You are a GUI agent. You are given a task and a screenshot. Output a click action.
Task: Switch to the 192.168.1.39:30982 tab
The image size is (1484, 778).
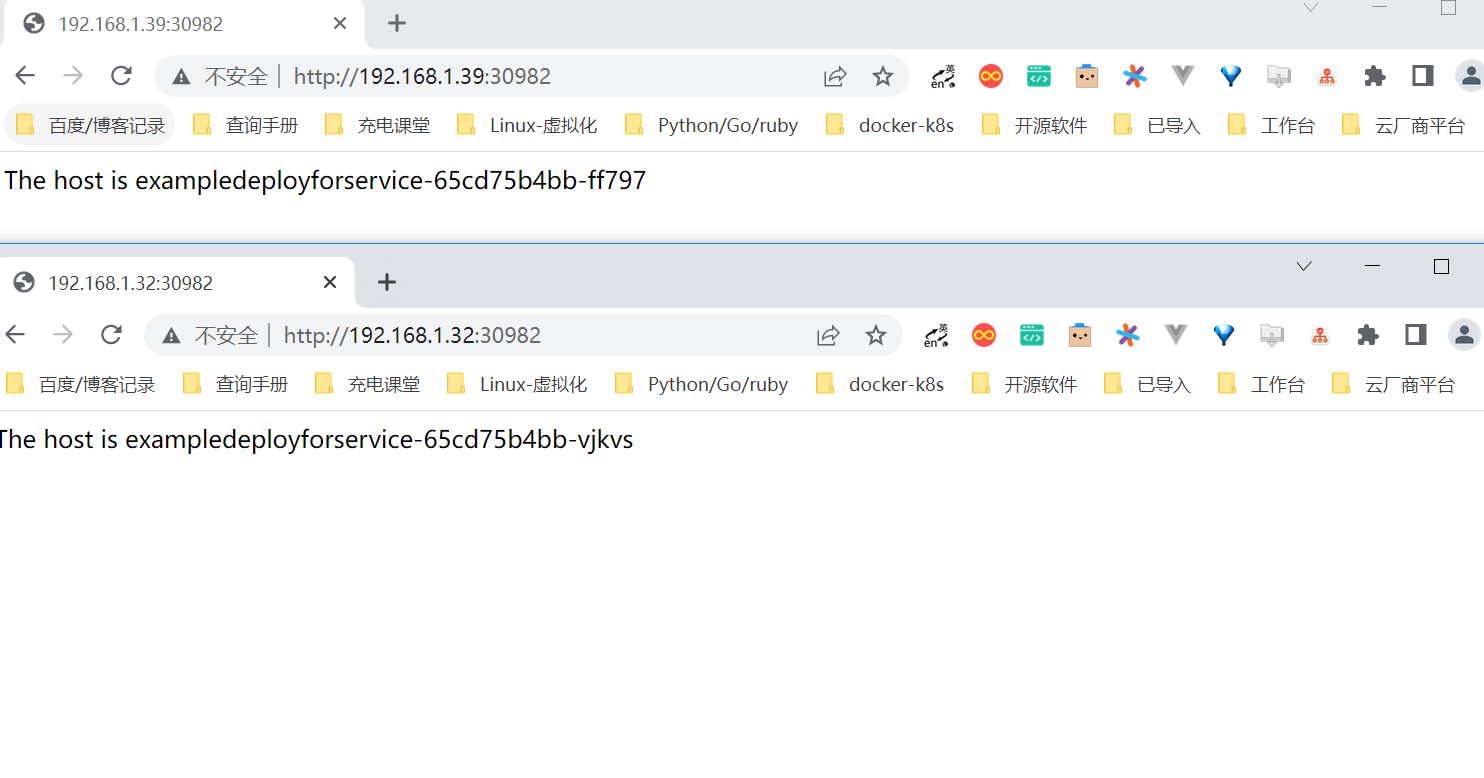[x=183, y=24]
